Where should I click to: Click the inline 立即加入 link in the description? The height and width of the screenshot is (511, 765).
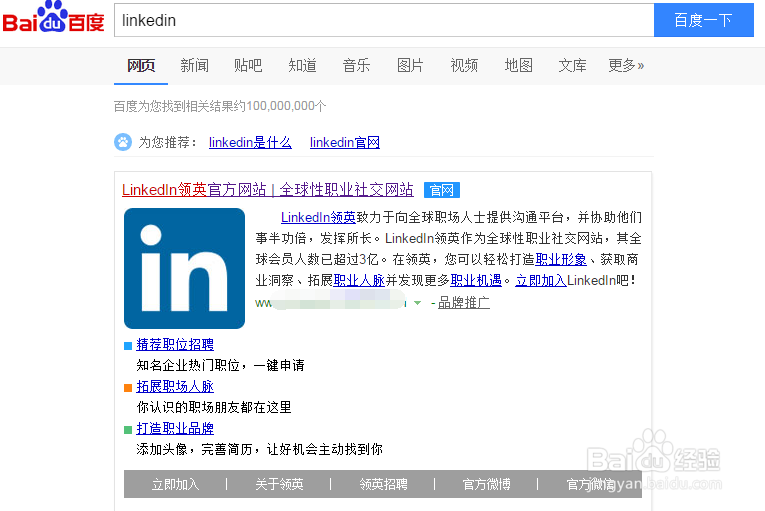541,280
